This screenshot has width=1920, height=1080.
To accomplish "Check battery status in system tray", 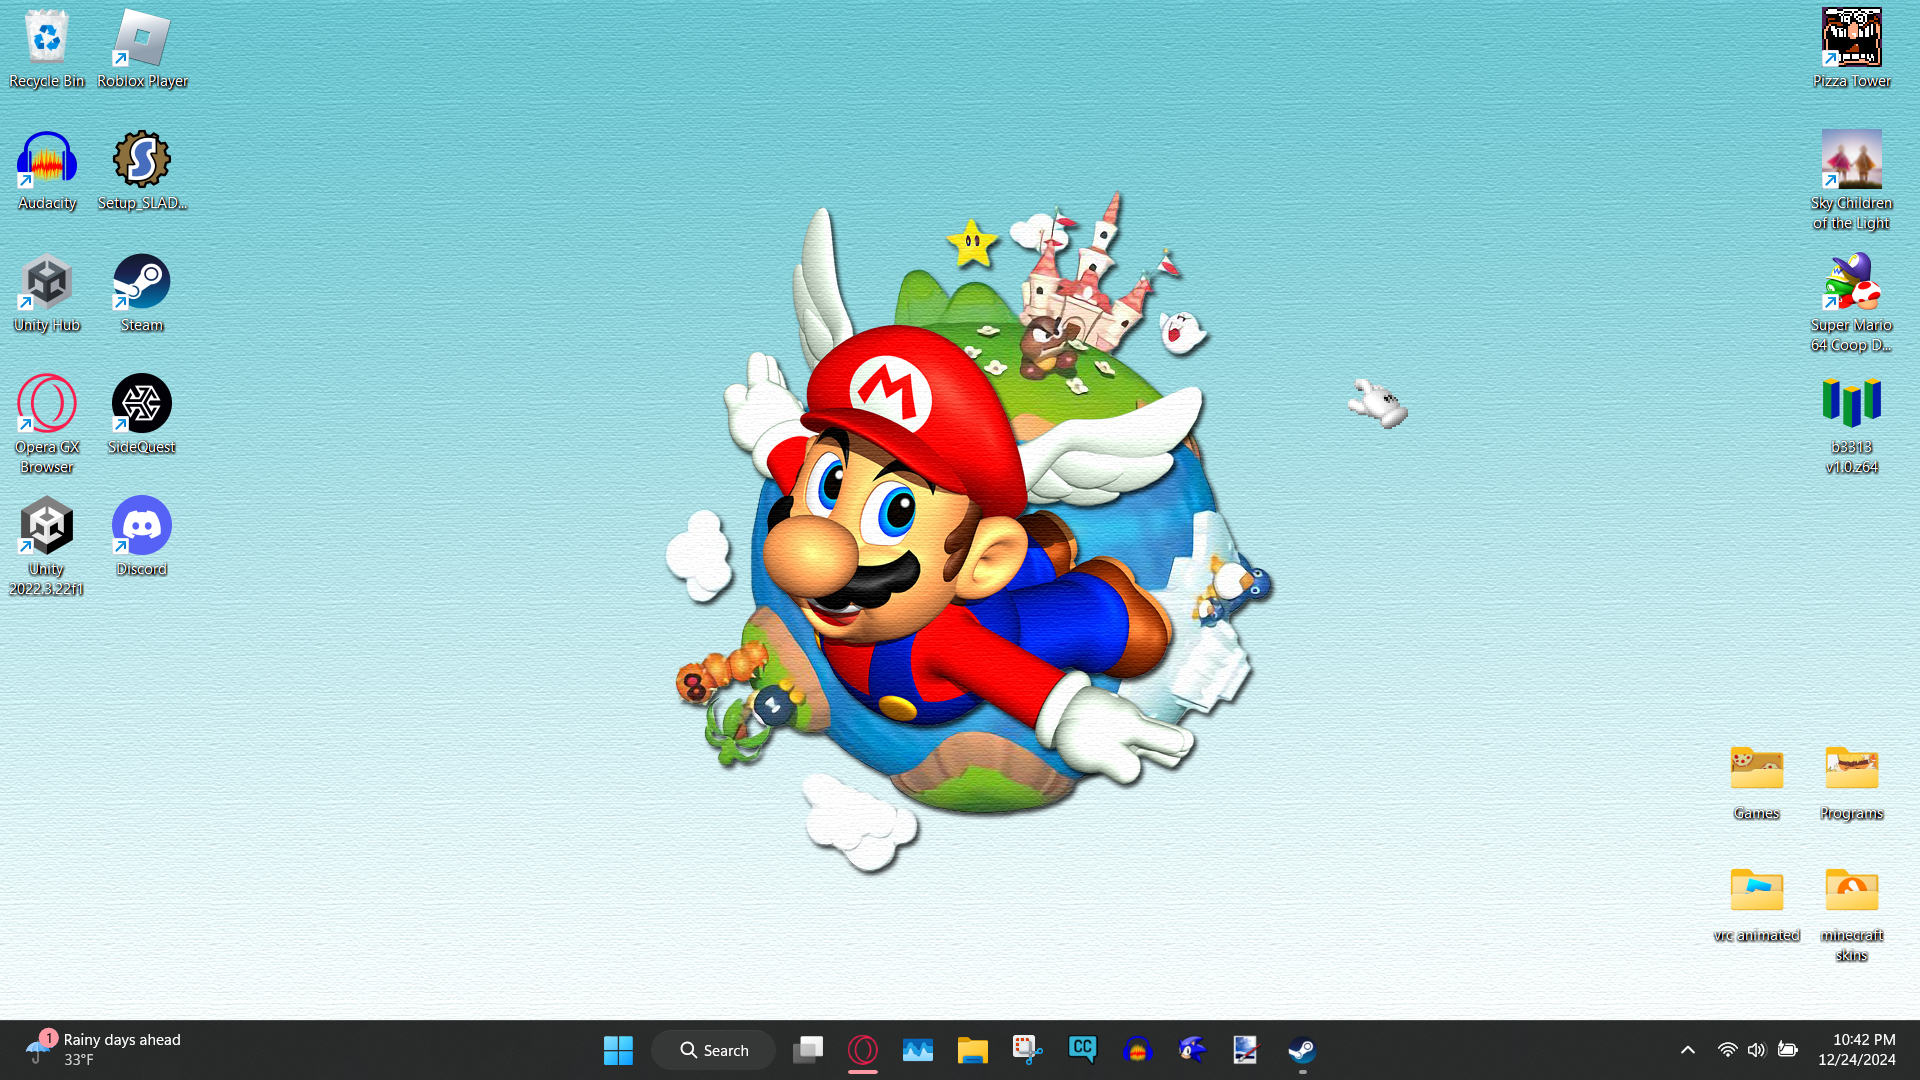I will pyautogui.click(x=1788, y=1050).
